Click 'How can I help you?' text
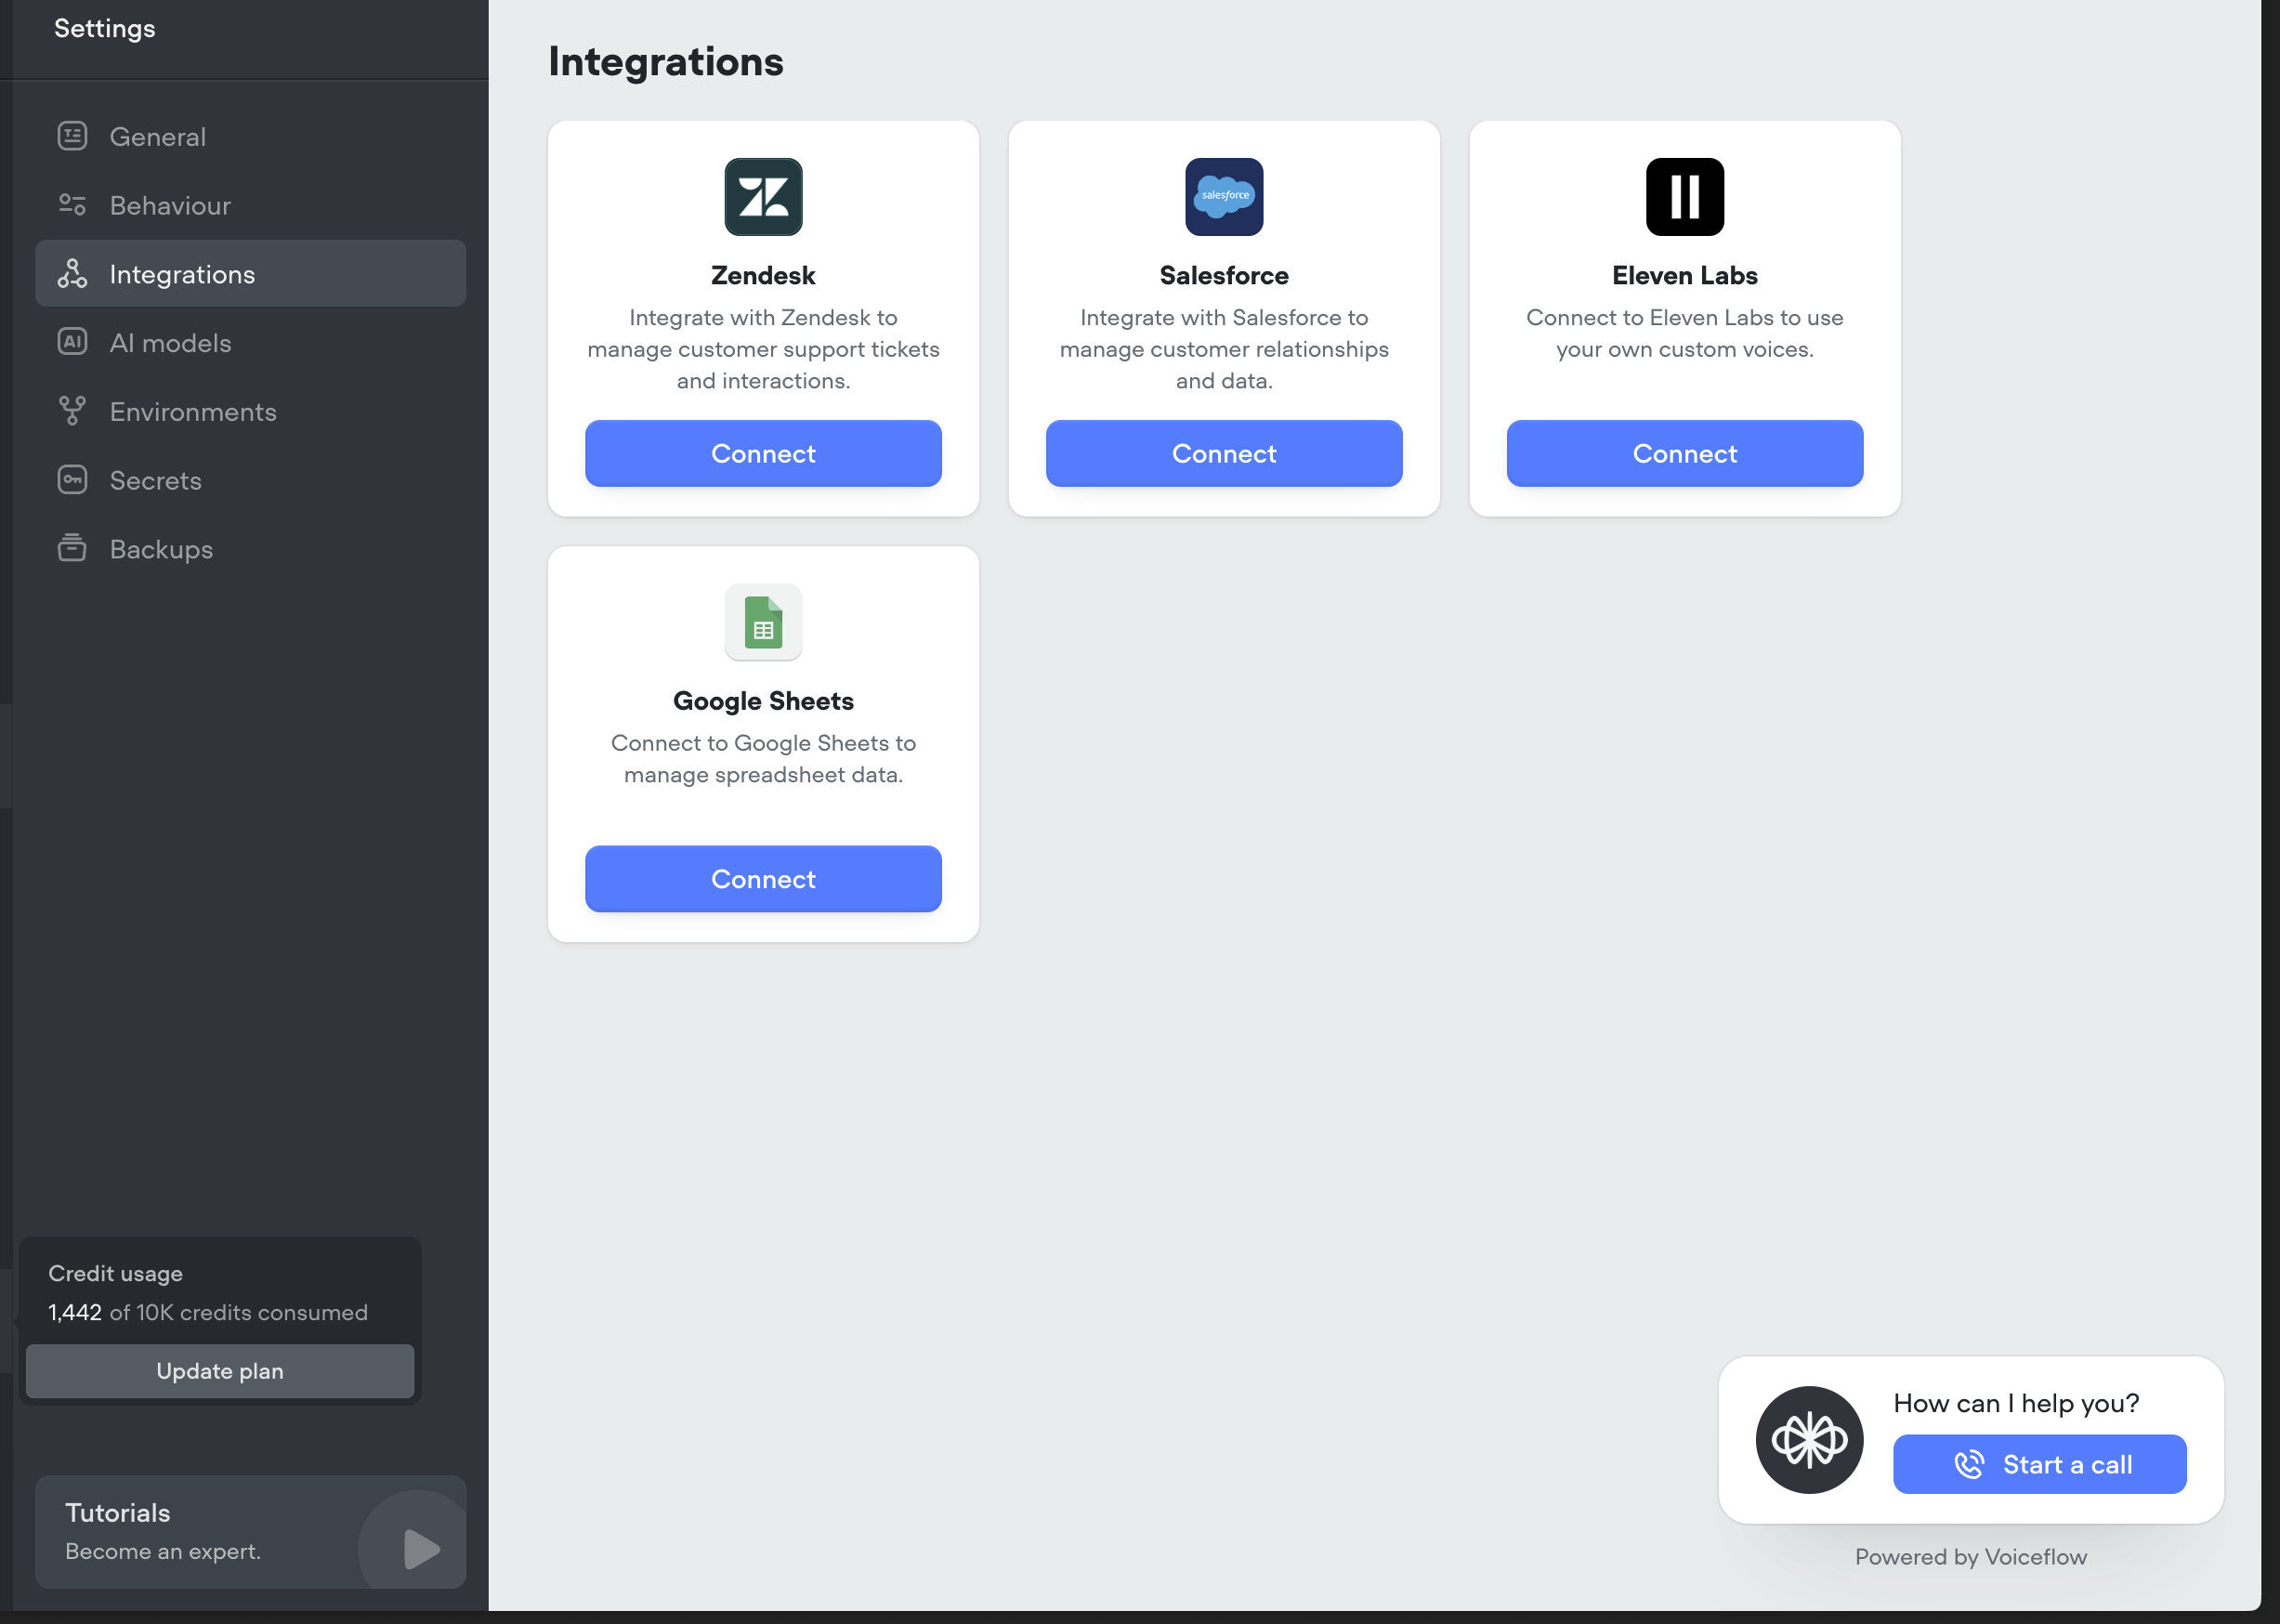The width and height of the screenshot is (2280, 1624). pyautogui.click(x=2016, y=1403)
